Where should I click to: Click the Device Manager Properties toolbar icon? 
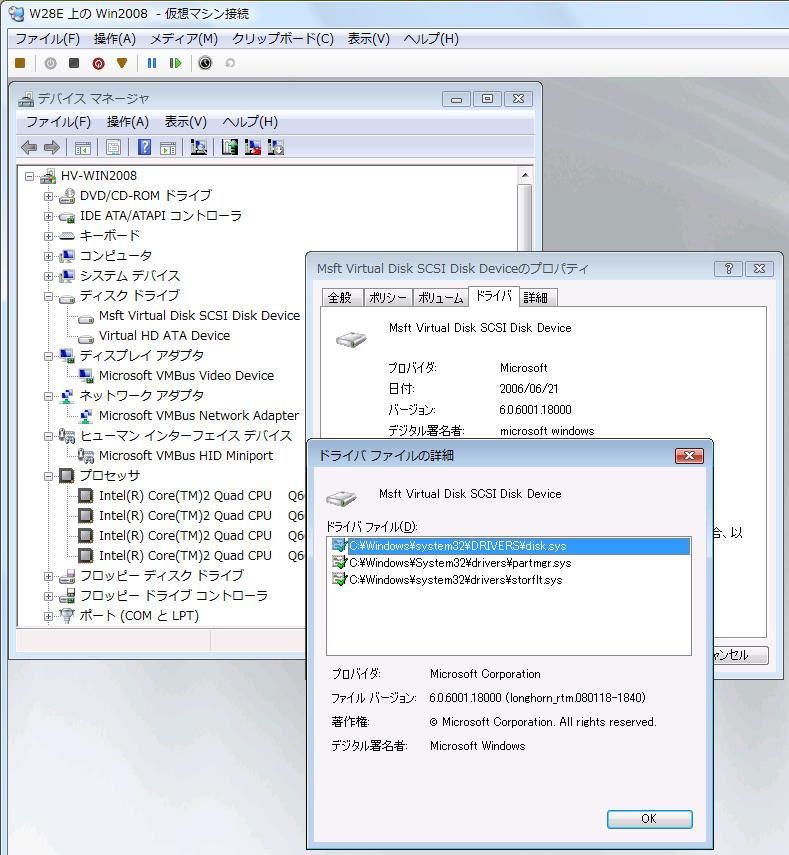pos(114,147)
